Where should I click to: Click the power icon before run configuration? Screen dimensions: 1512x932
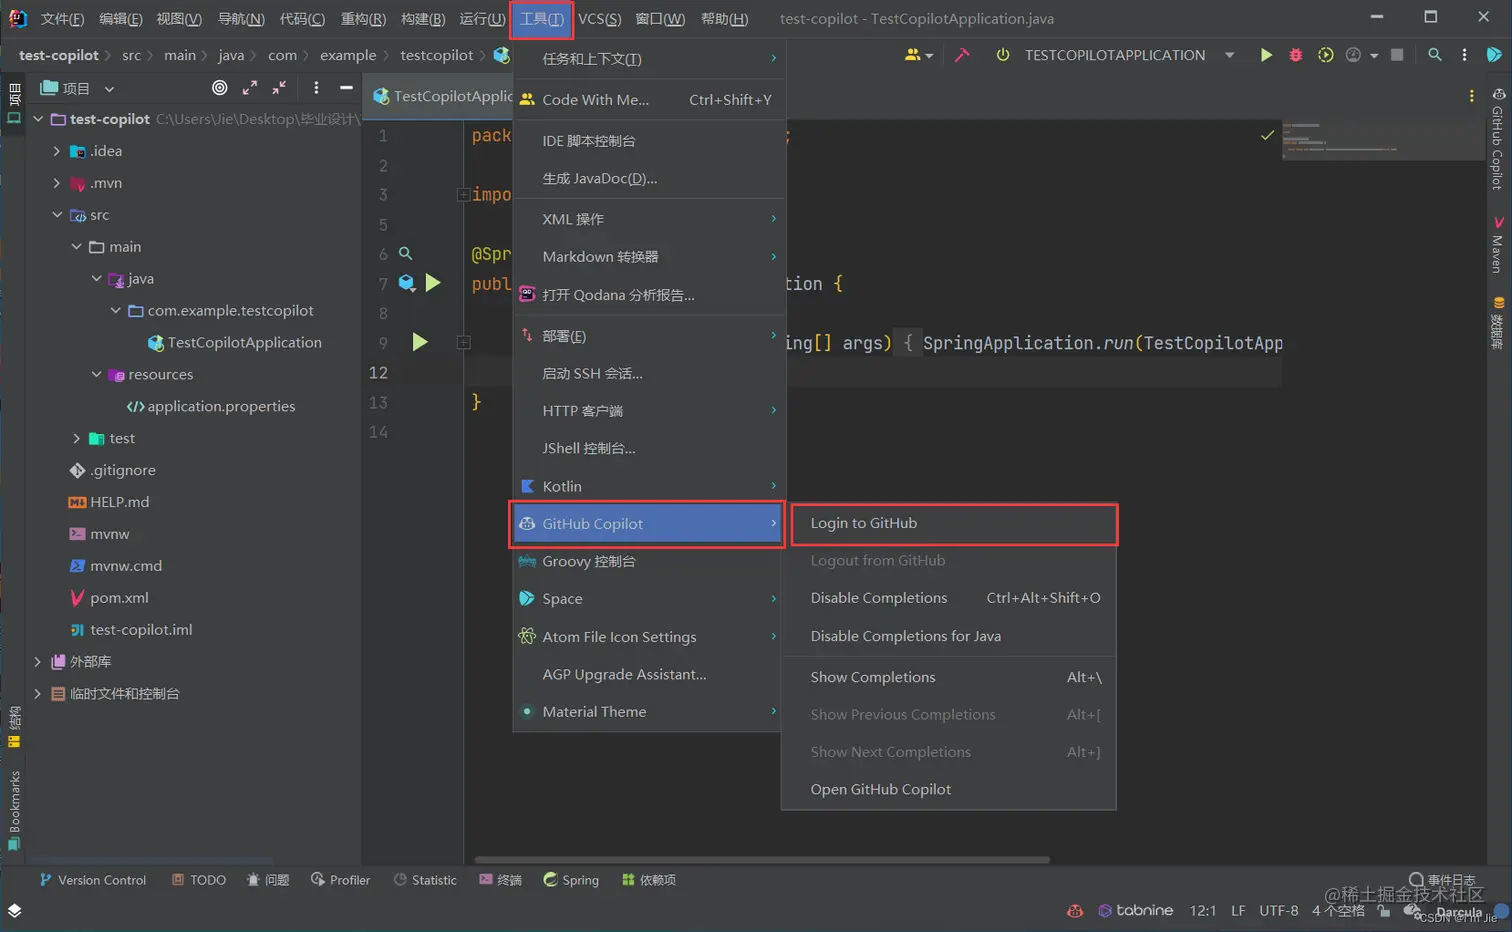pos(1002,55)
